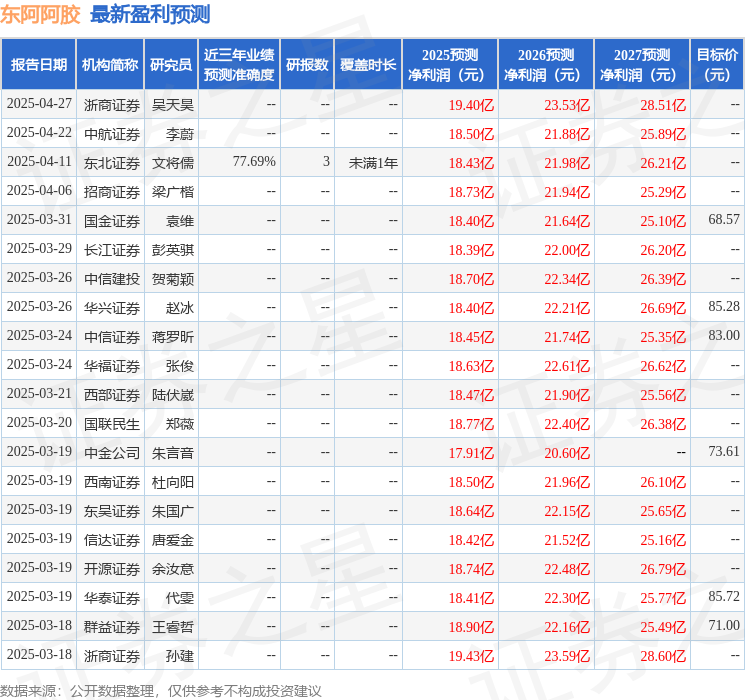Click the 2025预测净利润 header
This screenshot has height=700, width=745.
tap(450, 65)
